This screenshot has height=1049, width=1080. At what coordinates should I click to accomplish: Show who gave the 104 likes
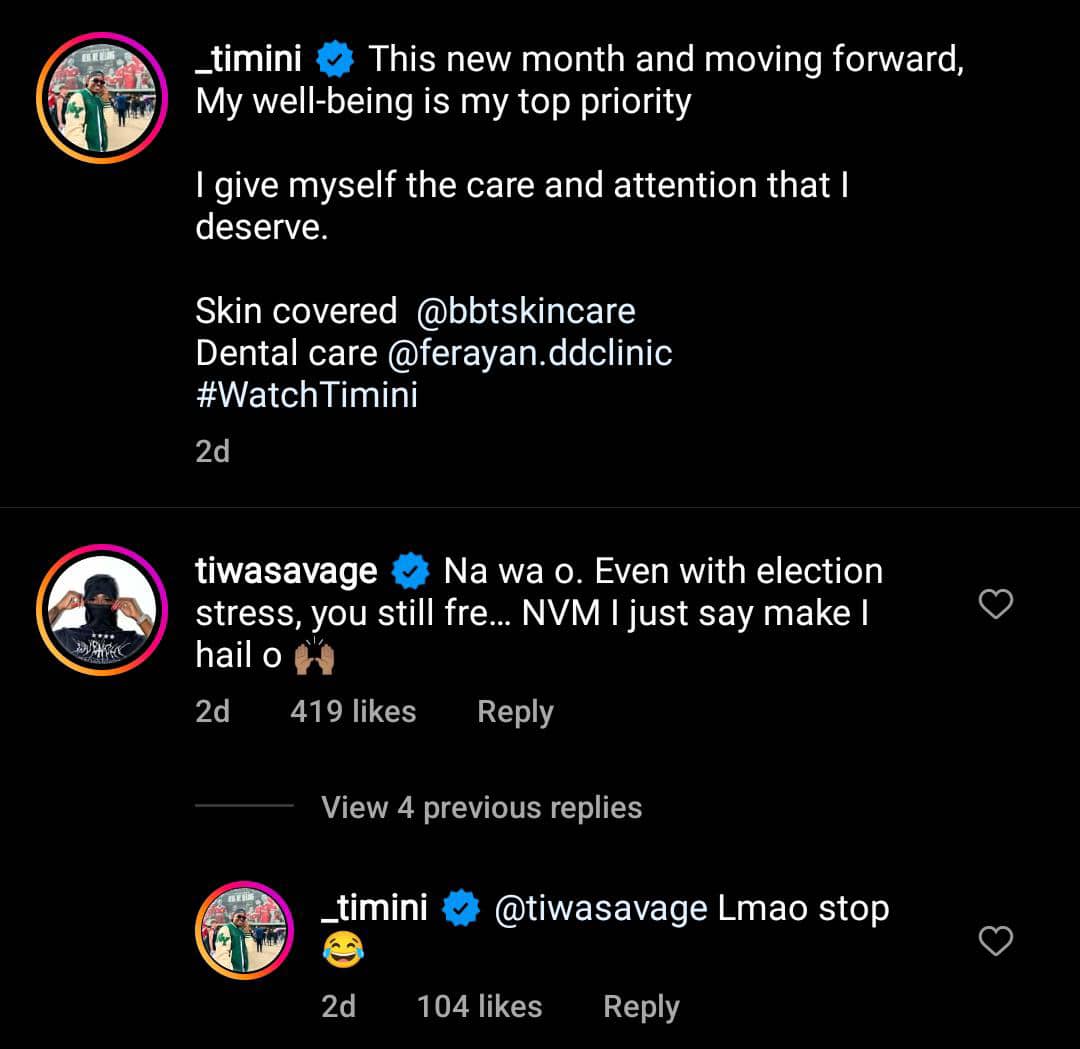tap(479, 1007)
